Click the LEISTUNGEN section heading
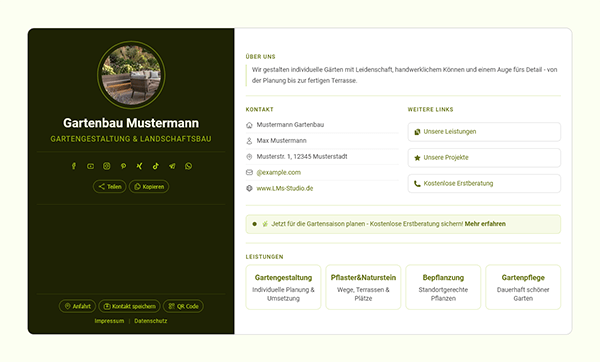Viewport: 600px width, 362px height. tap(264, 257)
